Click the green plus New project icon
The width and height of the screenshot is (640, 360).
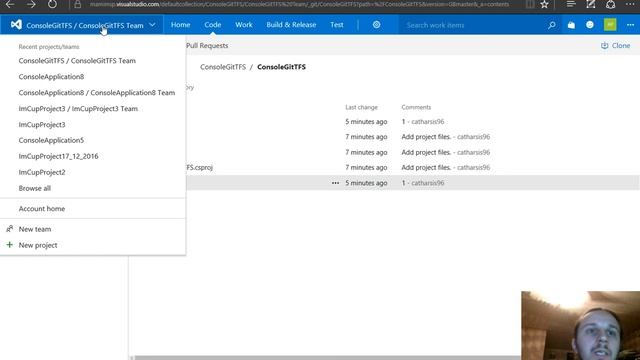pyautogui.click(x=9, y=245)
